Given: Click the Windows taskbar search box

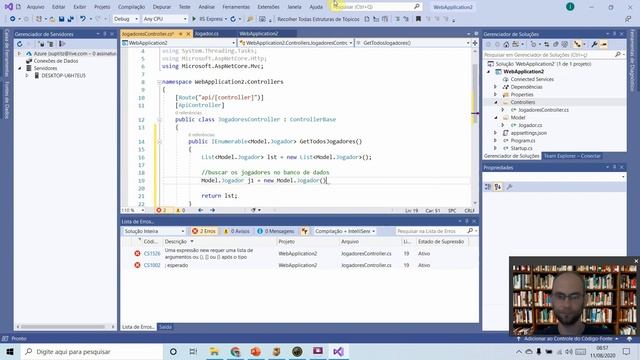Looking at the screenshot, I should tap(92, 351).
